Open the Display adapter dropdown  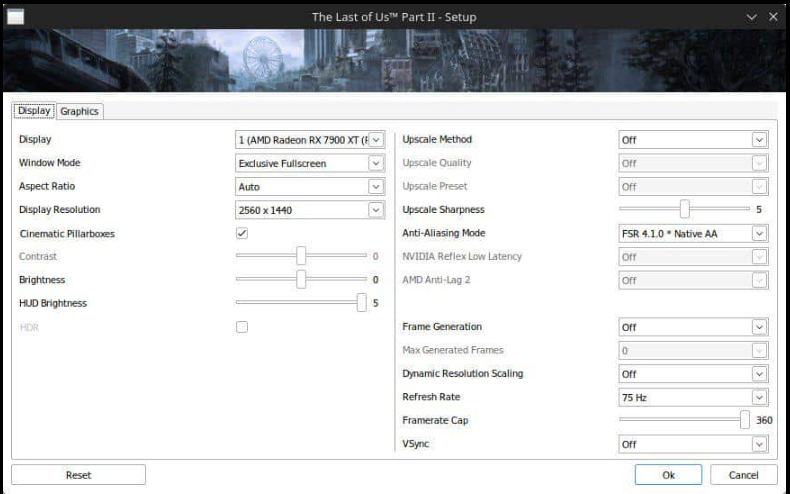point(310,140)
